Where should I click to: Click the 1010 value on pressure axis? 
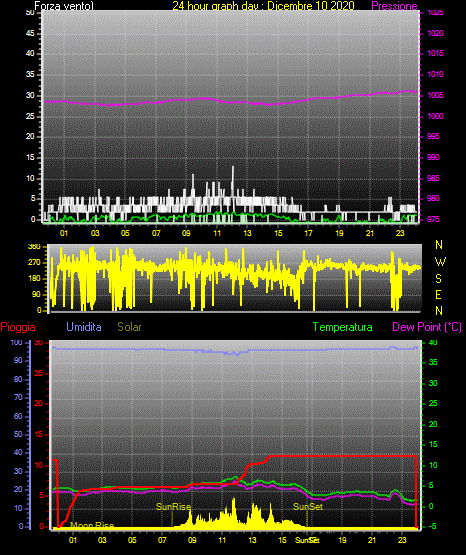[x=435, y=74]
